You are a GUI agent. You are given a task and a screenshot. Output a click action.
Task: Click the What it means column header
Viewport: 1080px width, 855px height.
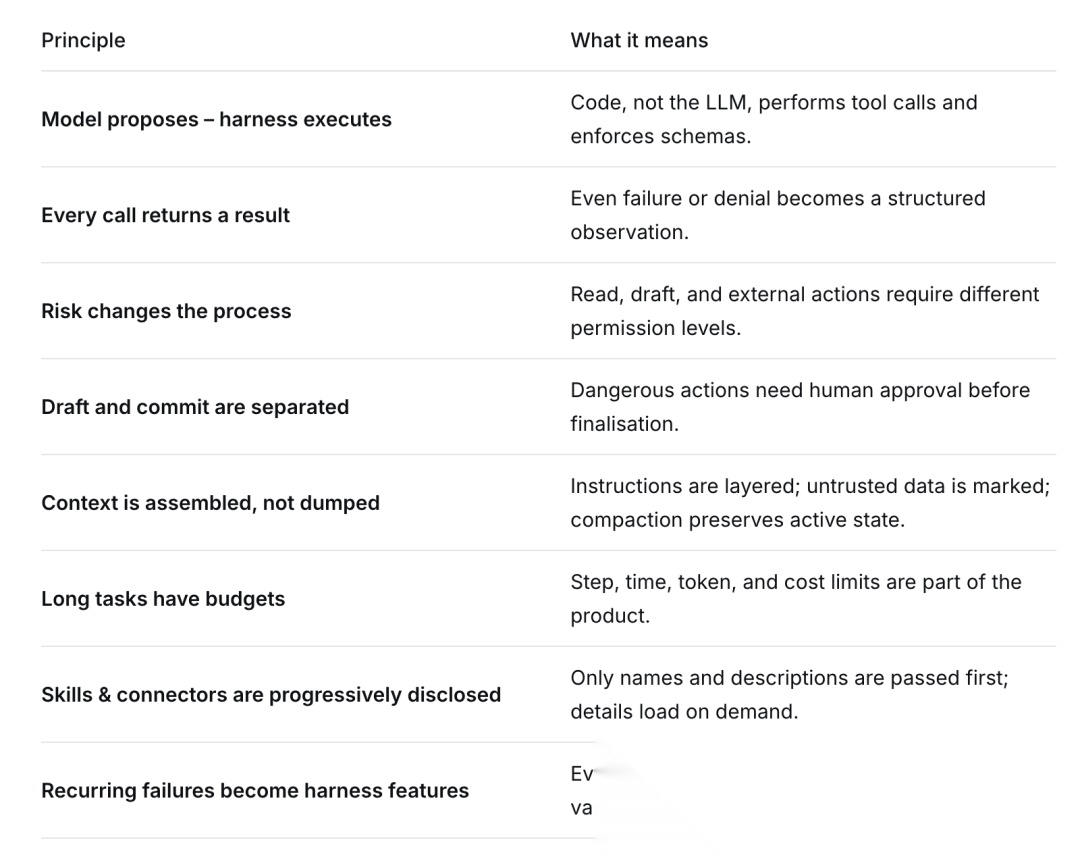tap(639, 40)
